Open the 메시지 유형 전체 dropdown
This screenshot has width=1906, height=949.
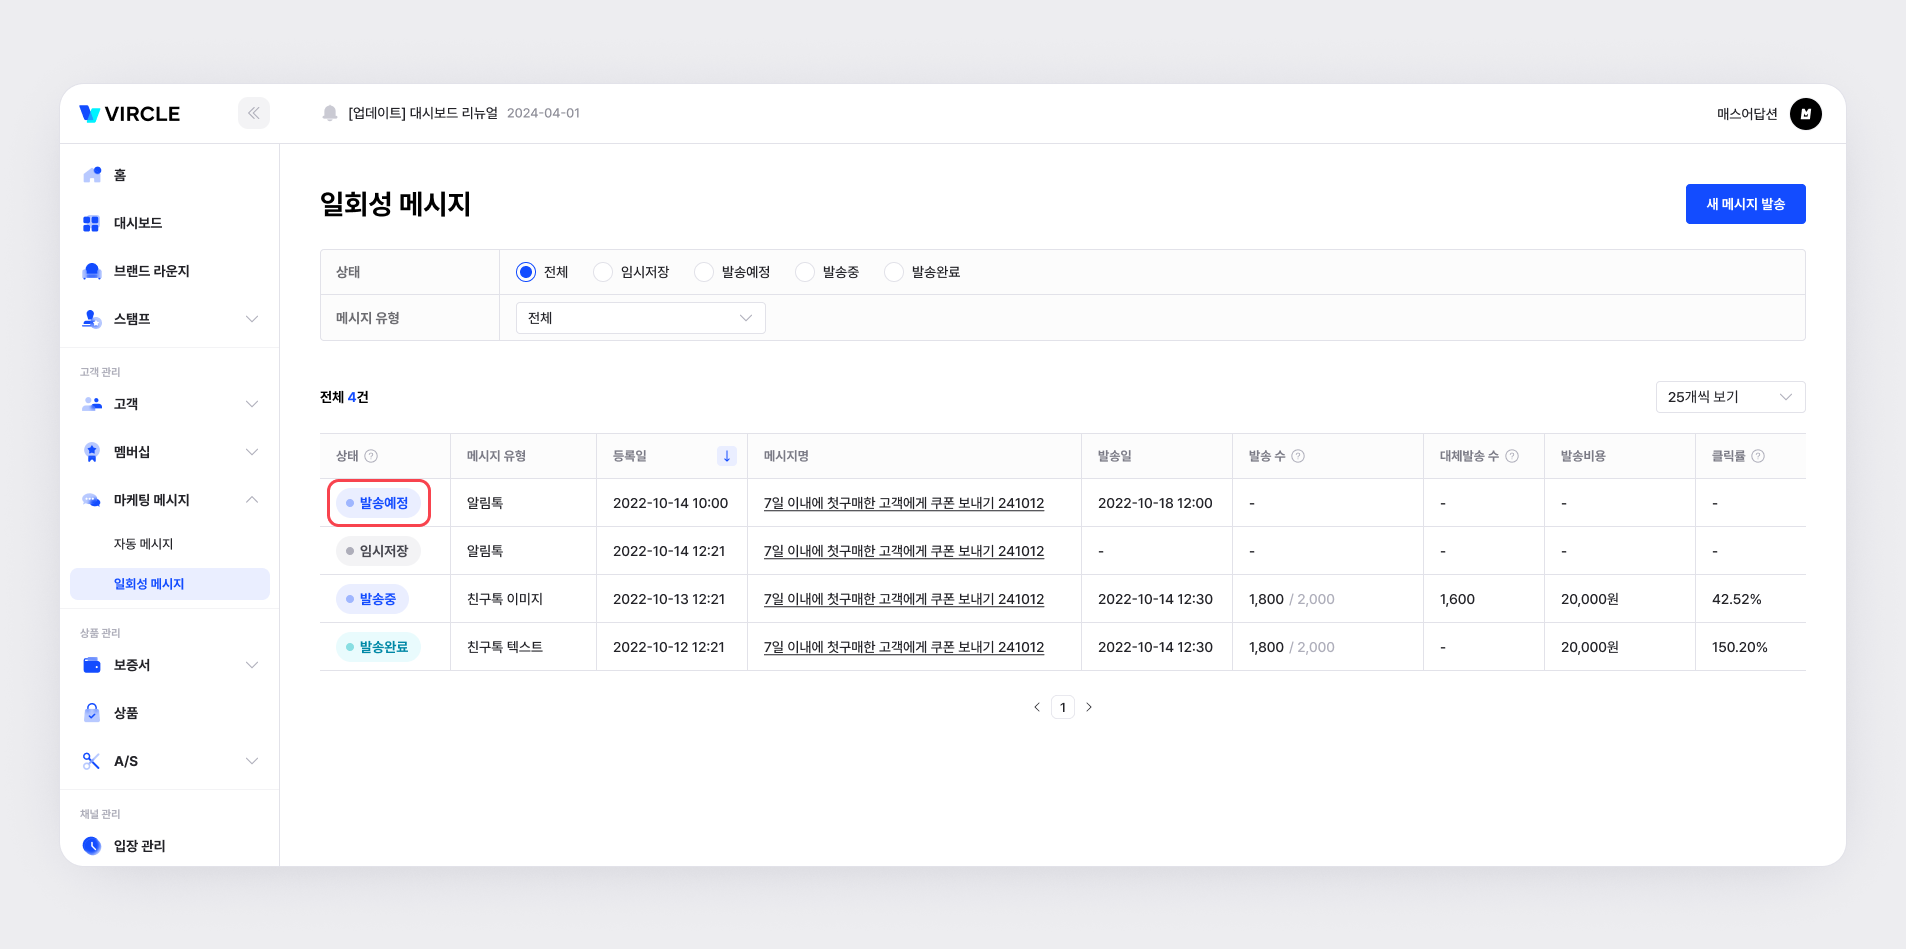click(640, 318)
